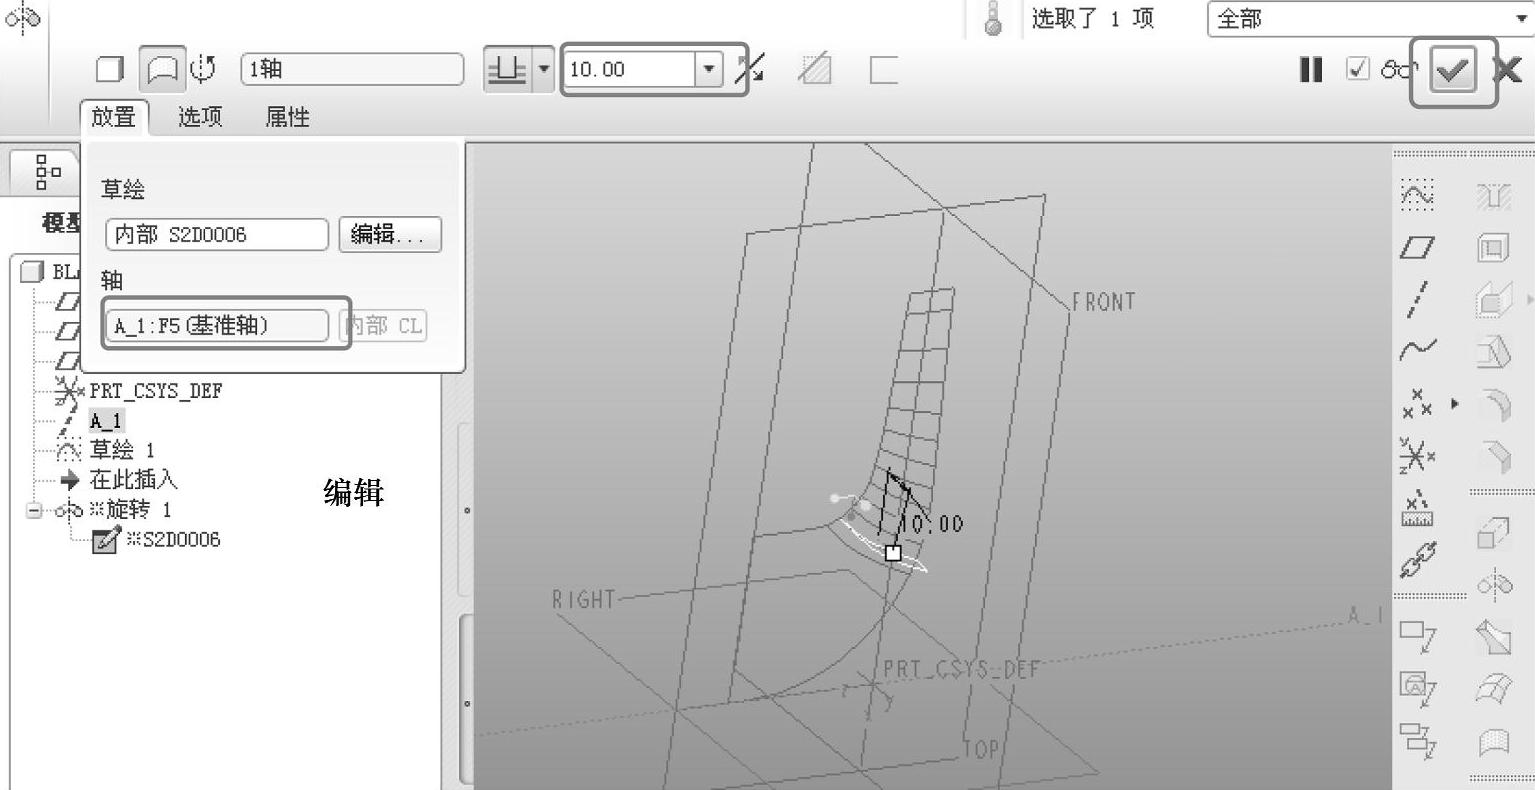Click the 1轴 axis collector field

coord(353,69)
